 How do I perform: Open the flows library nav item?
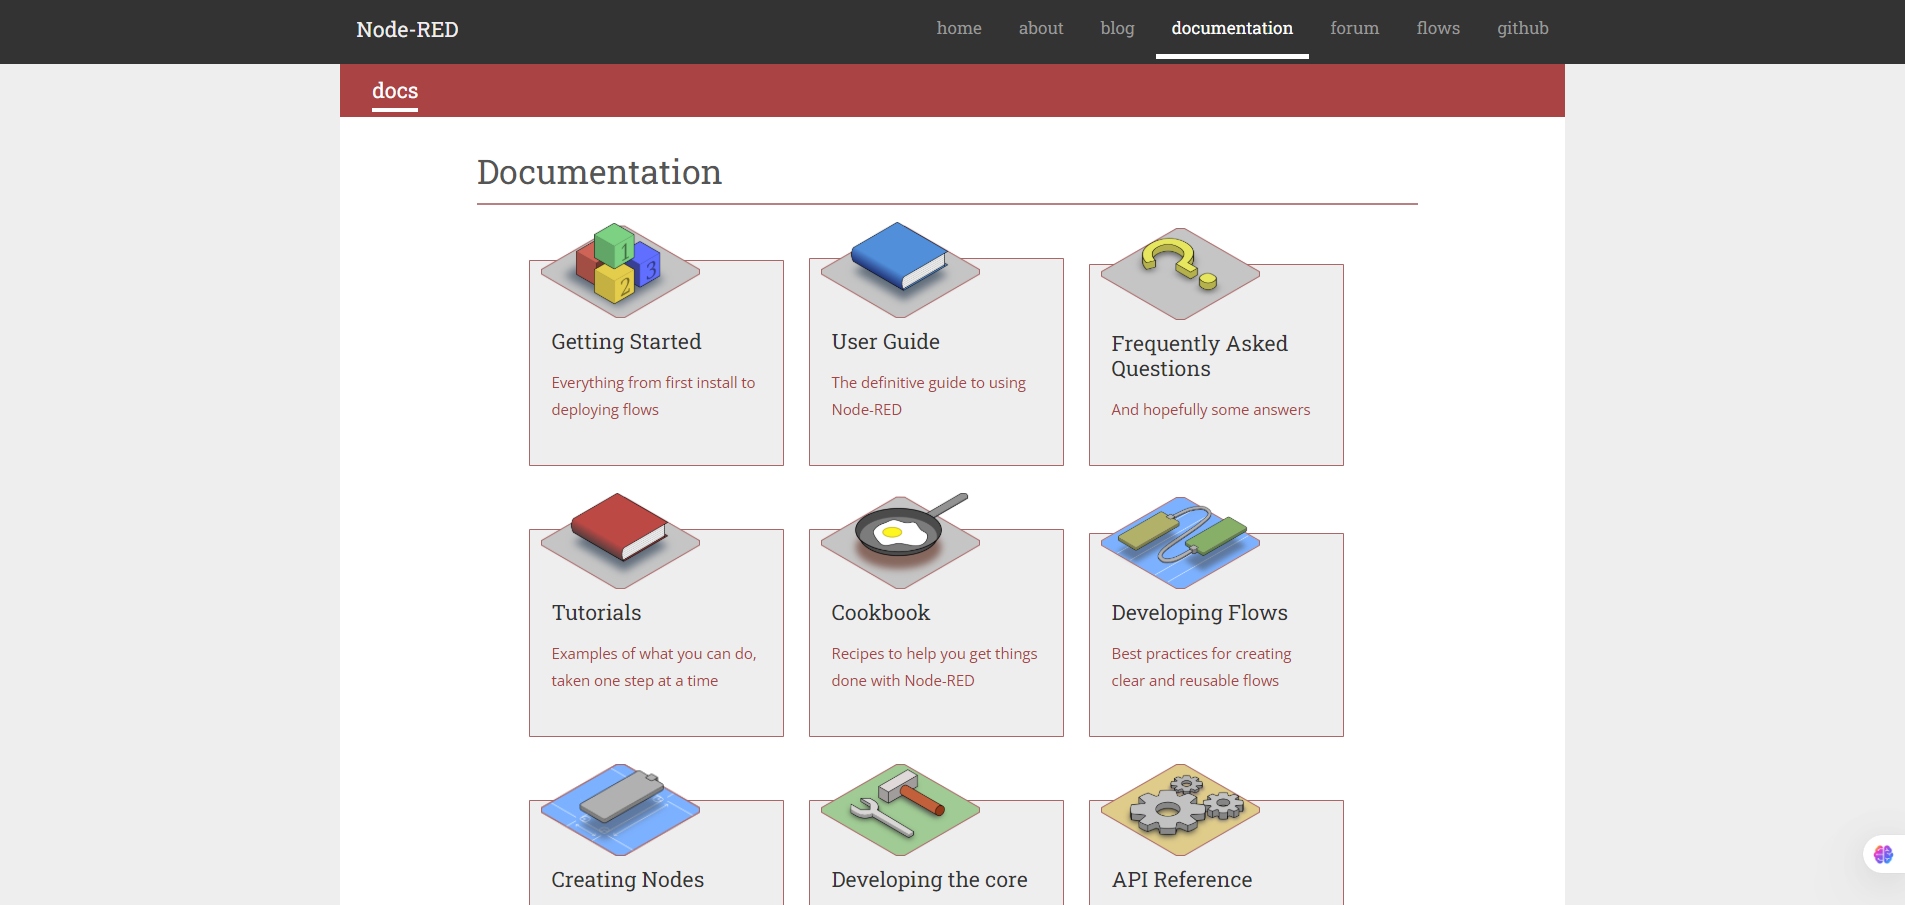pyautogui.click(x=1437, y=28)
